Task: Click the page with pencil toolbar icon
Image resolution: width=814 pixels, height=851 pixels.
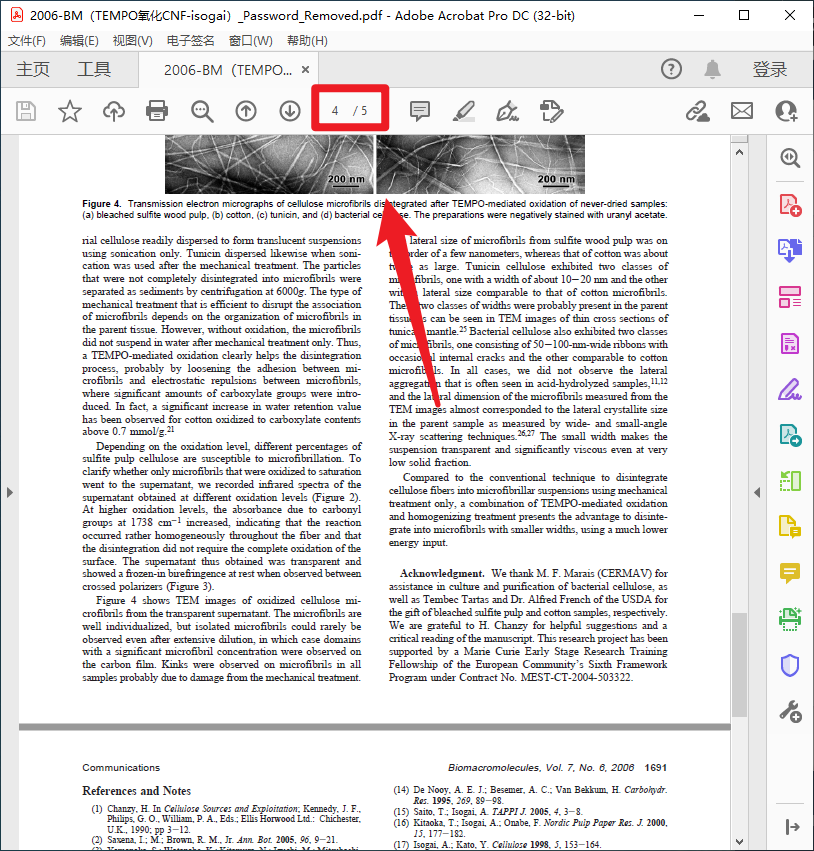Action: pyautogui.click(x=551, y=111)
